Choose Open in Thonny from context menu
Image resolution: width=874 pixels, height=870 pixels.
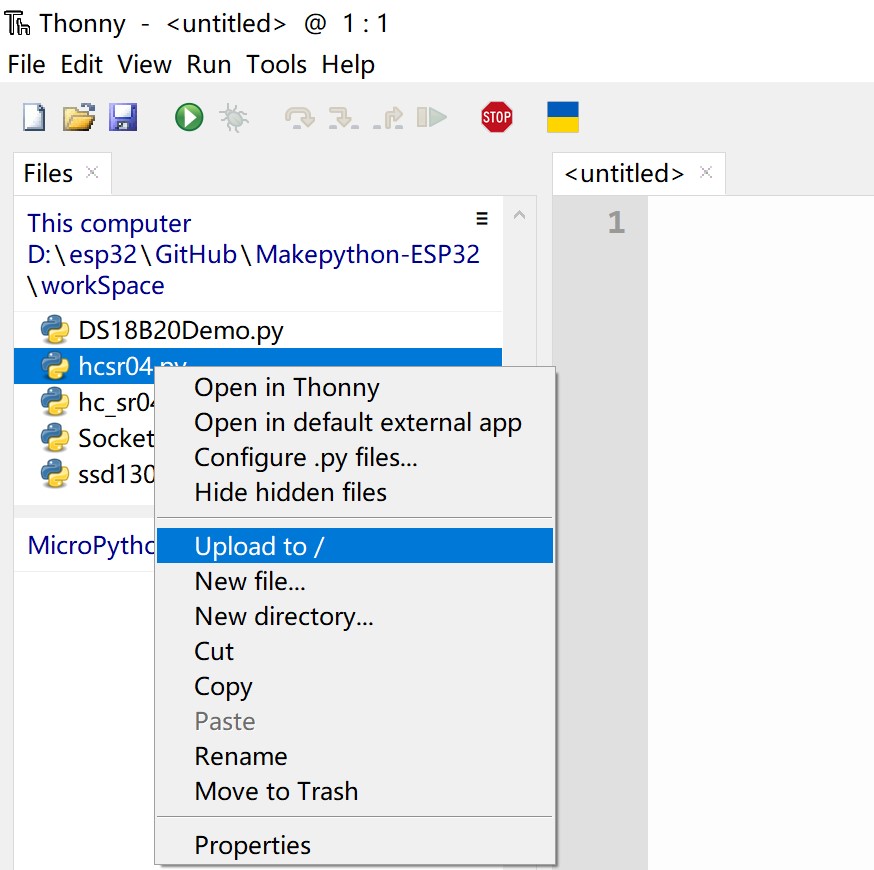(355, 387)
